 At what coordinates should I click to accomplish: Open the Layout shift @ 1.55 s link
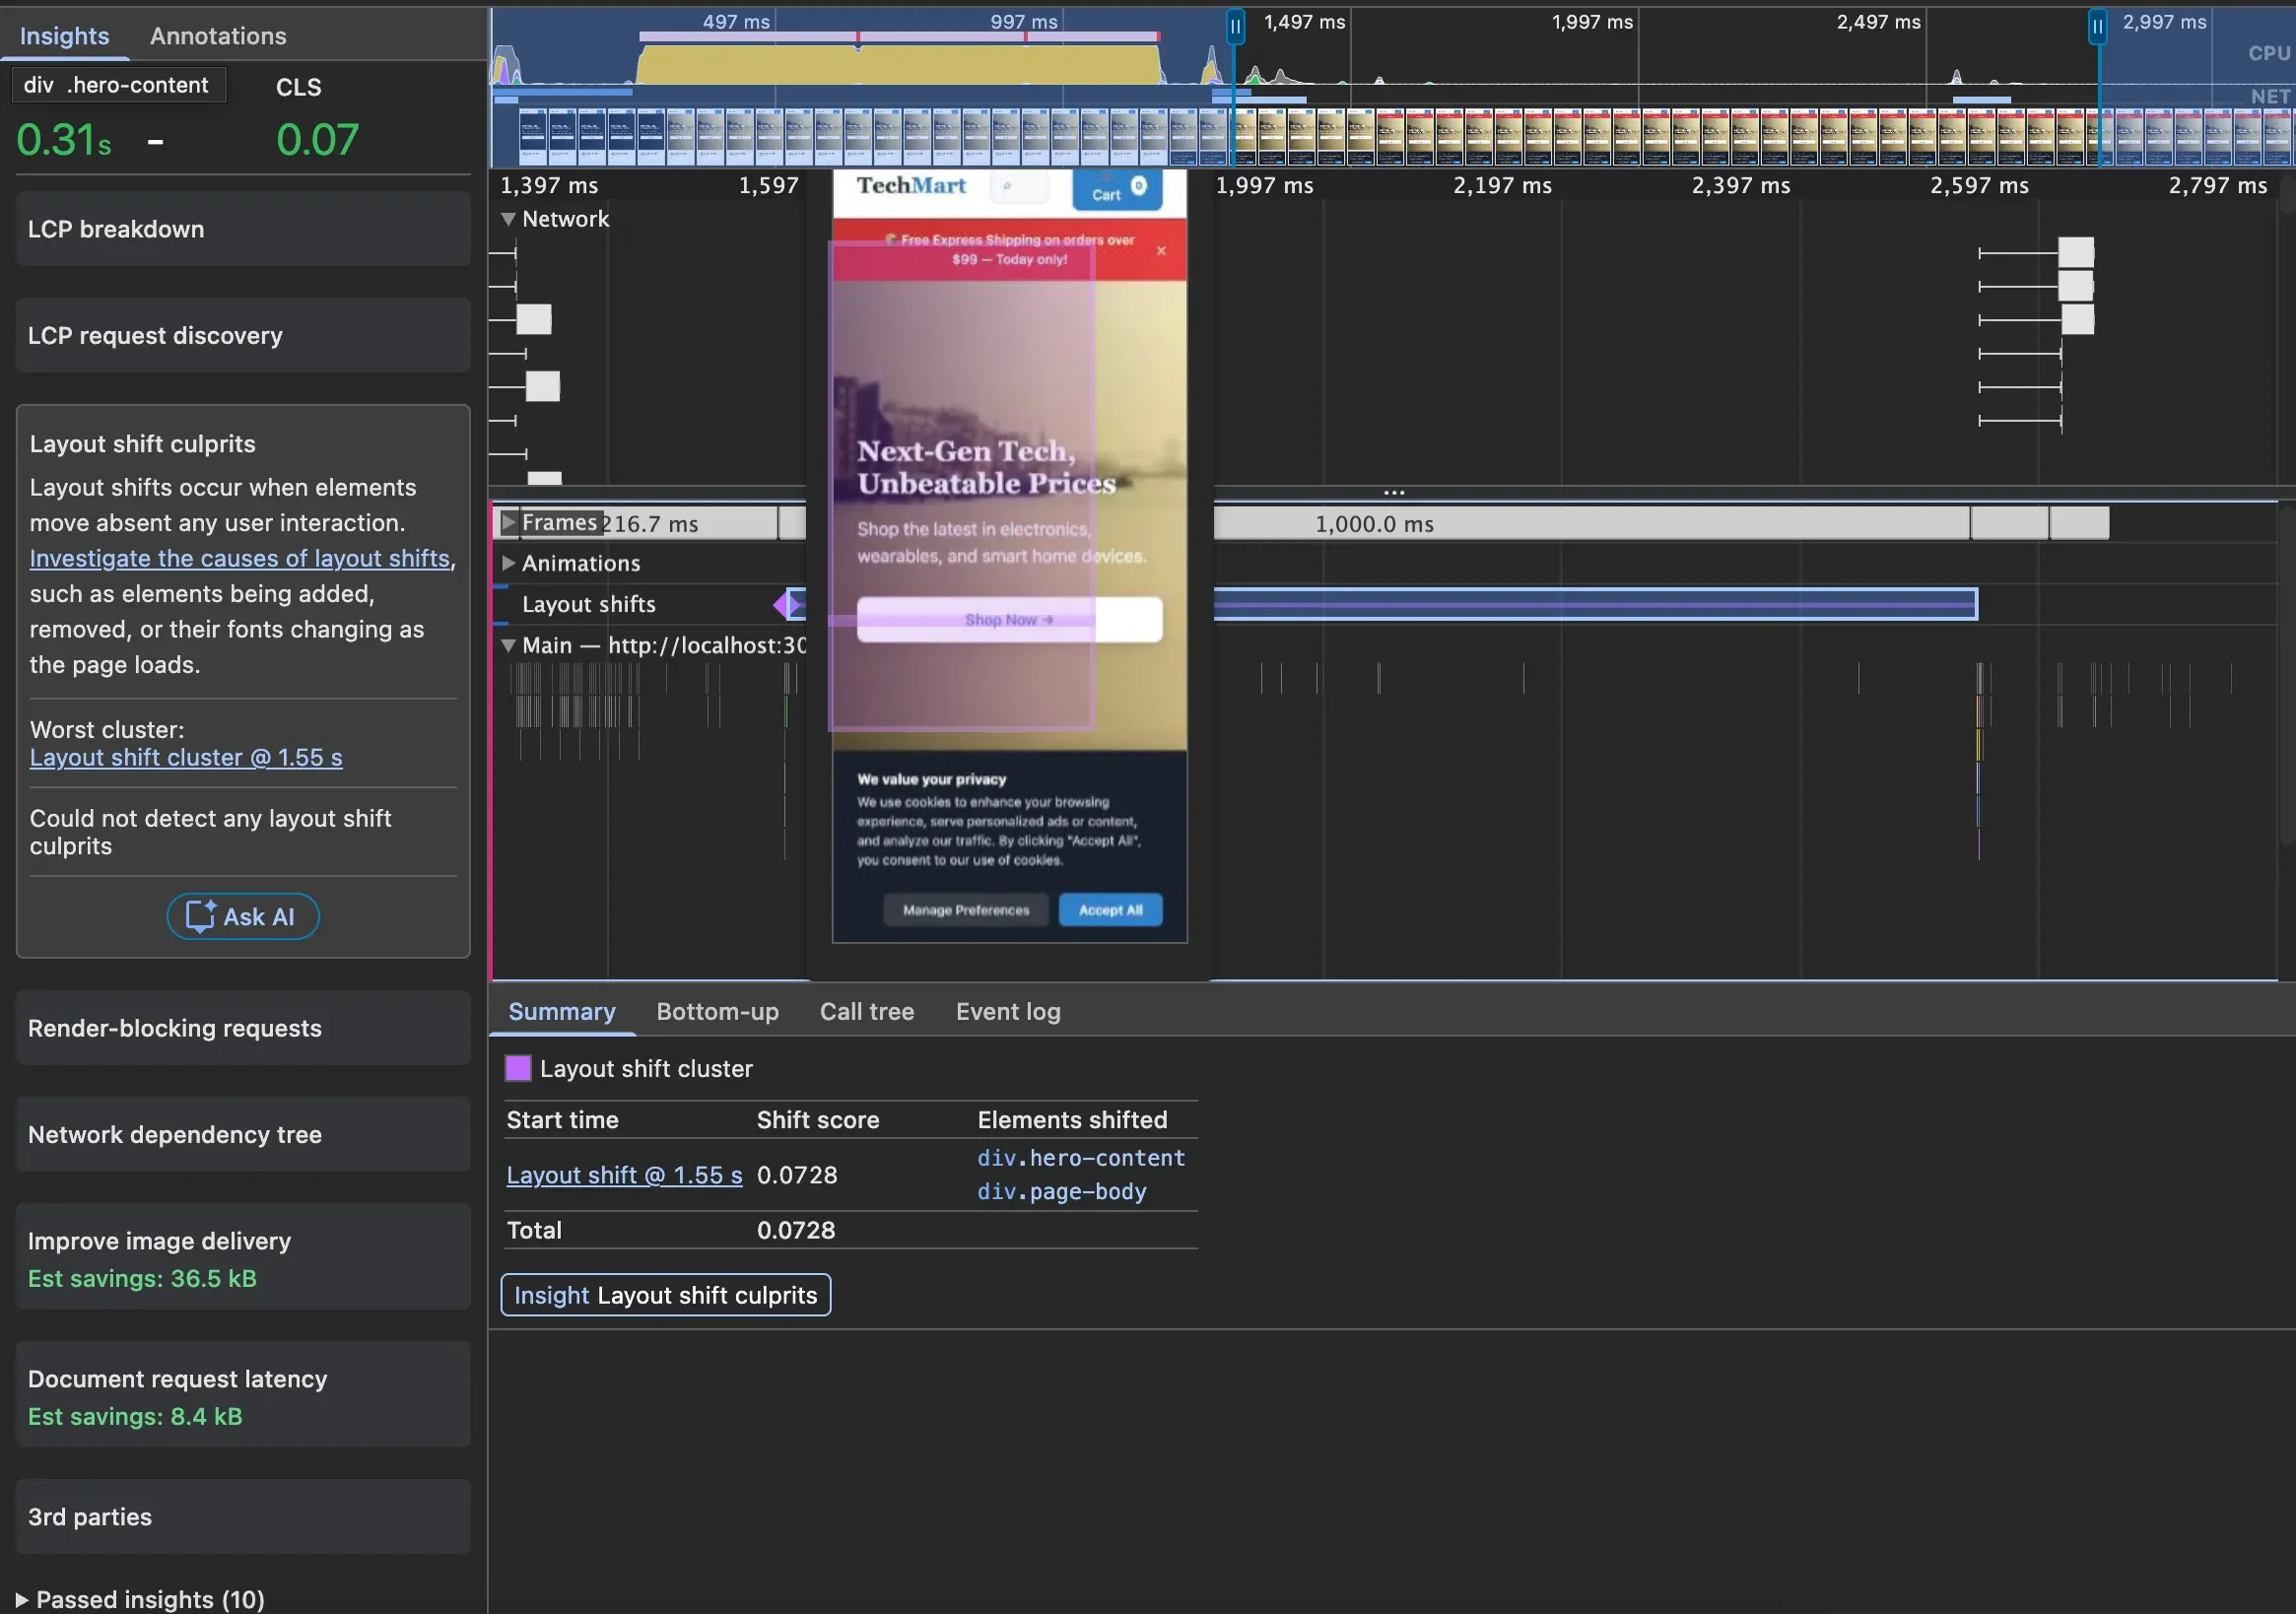(624, 1175)
